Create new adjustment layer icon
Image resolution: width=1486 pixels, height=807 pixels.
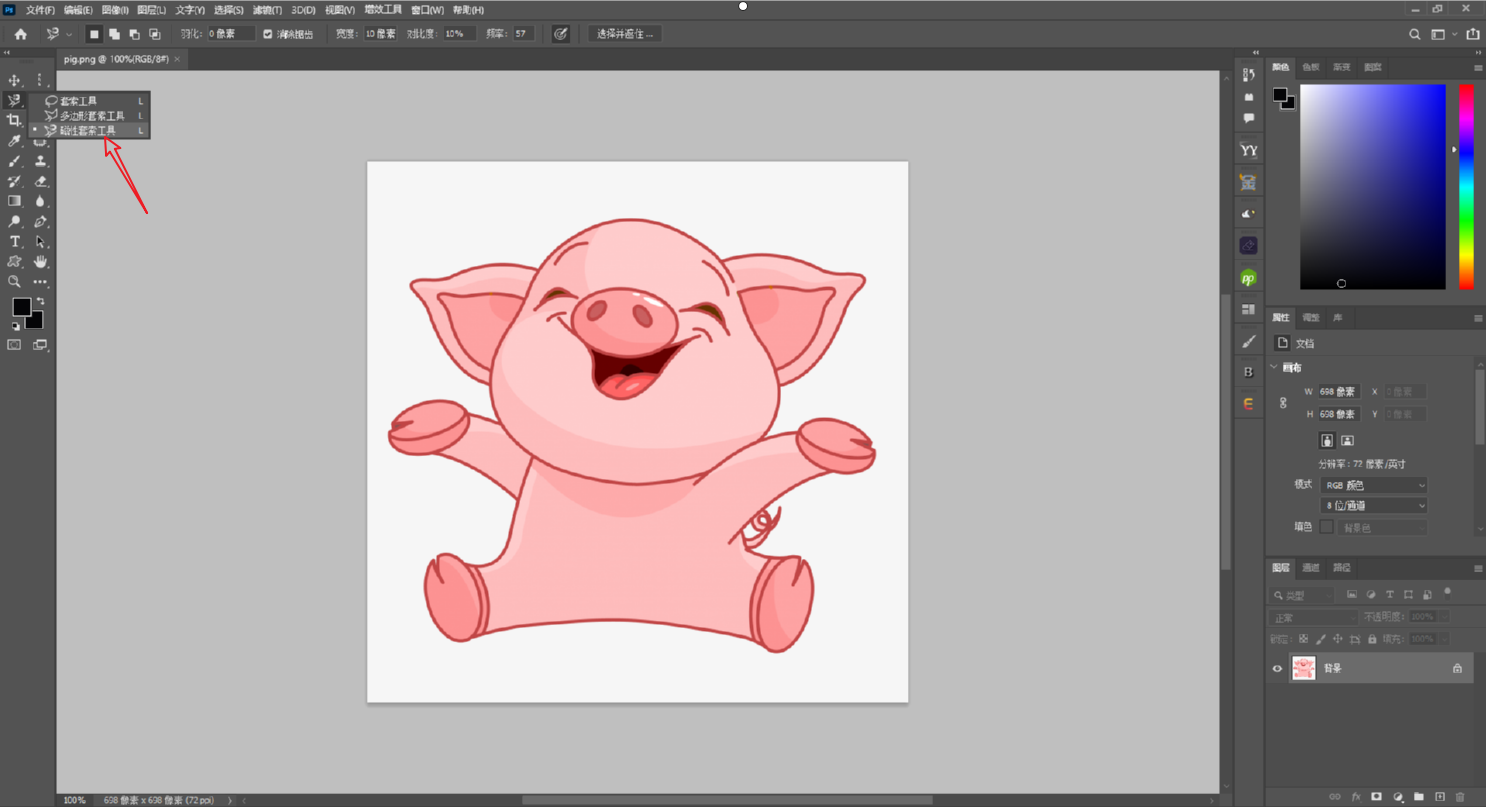(1398, 797)
